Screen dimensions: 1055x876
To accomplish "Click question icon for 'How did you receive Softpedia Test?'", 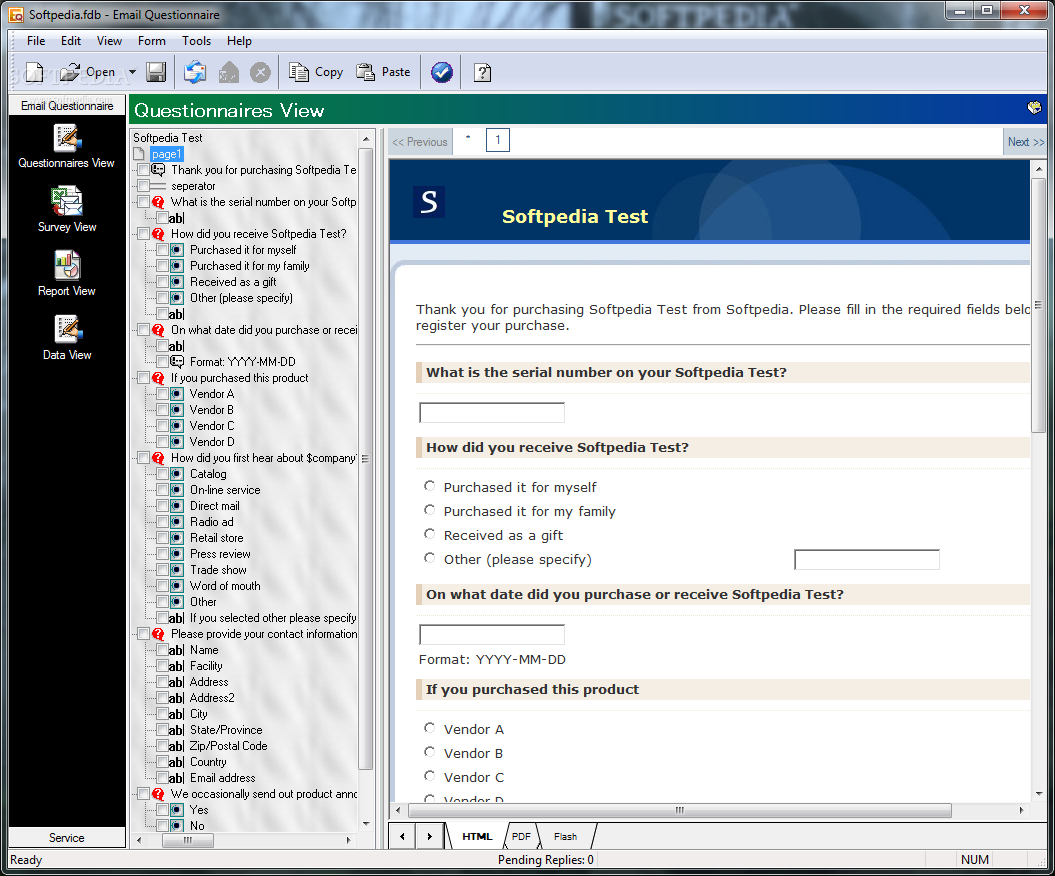I will coord(158,234).
